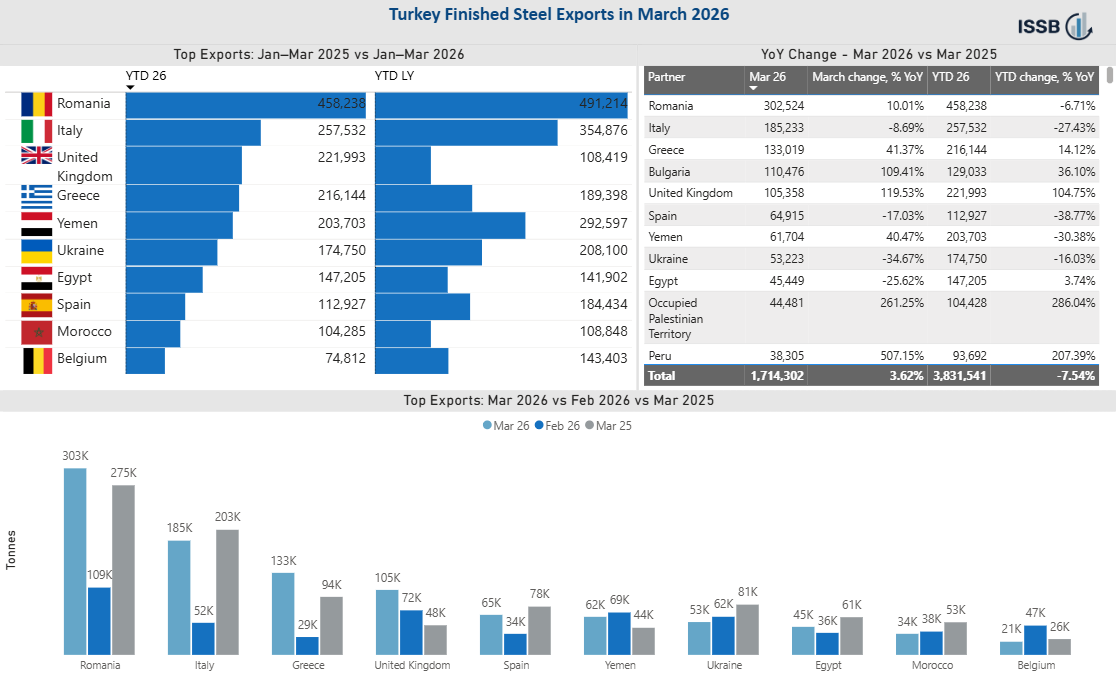The width and height of the screenshot is (1116, 679).
Task: Toggle the Mar 26 legend item
Action: pyautogui.click(x=506, y=426)
